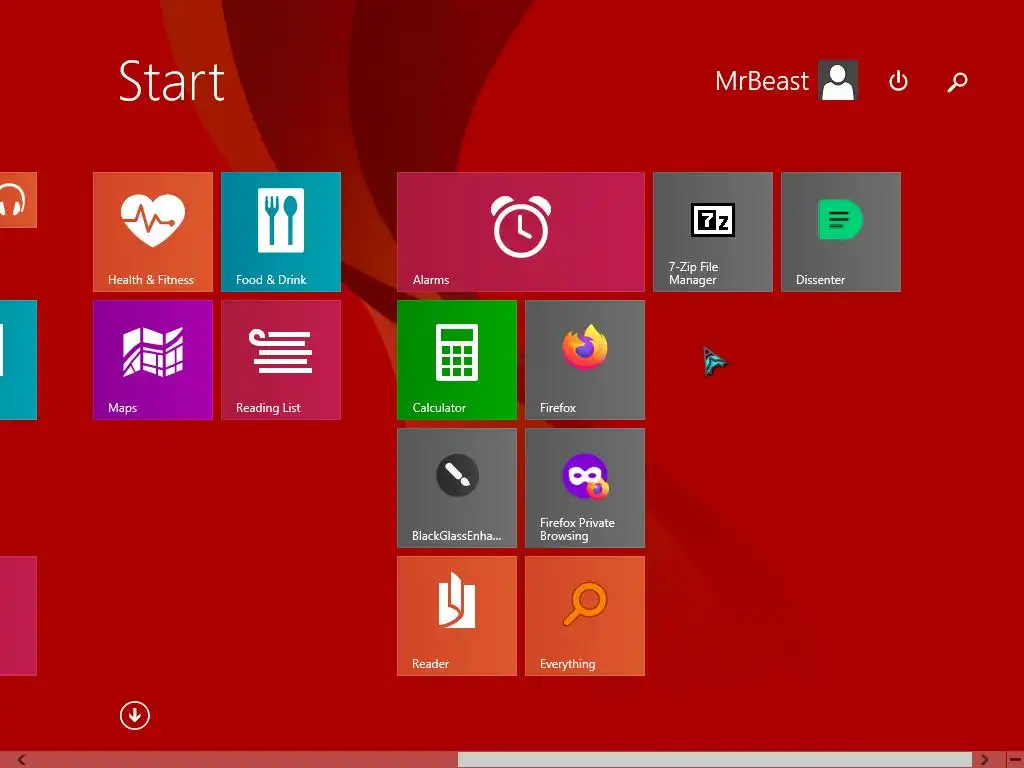1024x768 pixels.
Task: Launch the Maps tile
Action: point(153,360)
